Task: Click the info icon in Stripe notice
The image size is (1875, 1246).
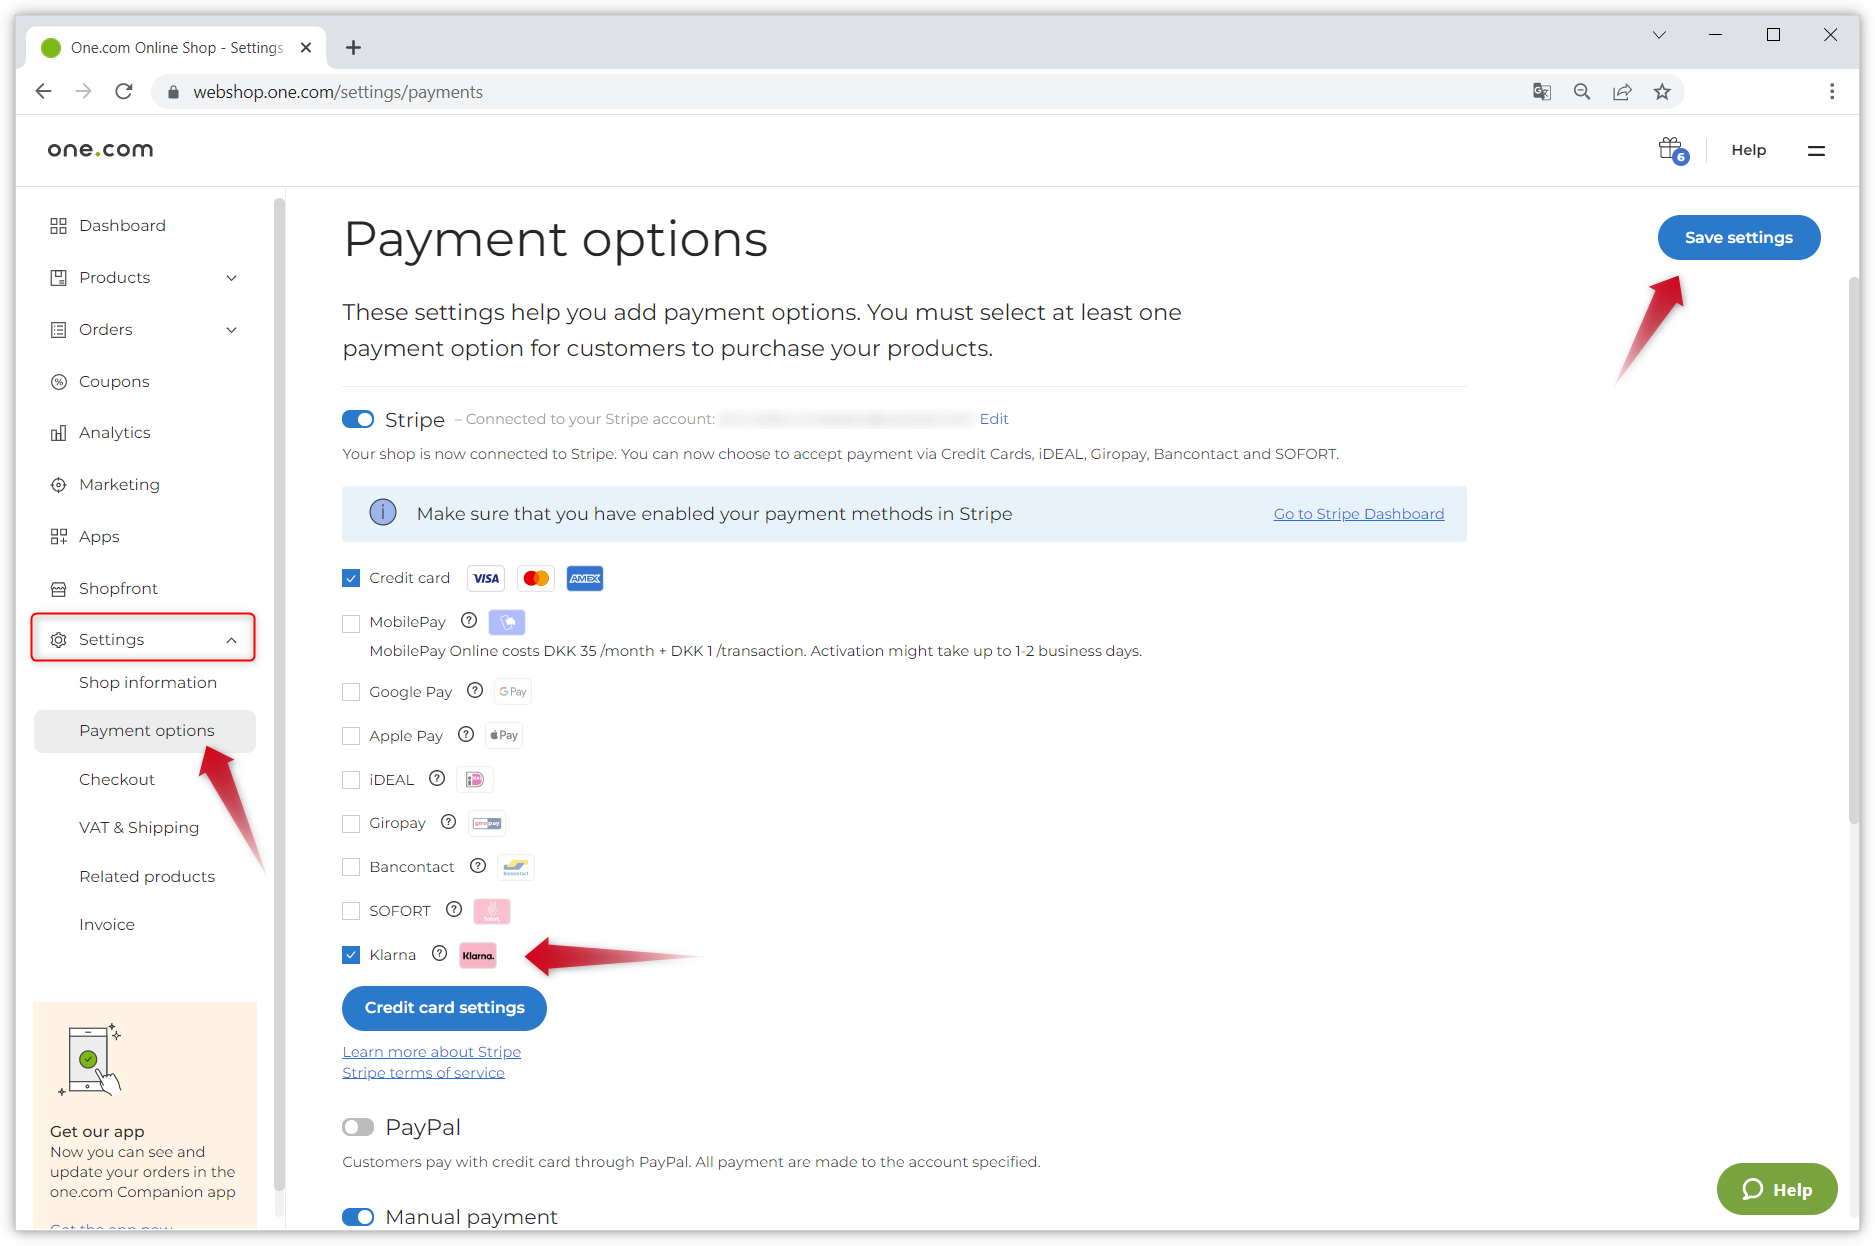Action: click(x=383, y=513)
